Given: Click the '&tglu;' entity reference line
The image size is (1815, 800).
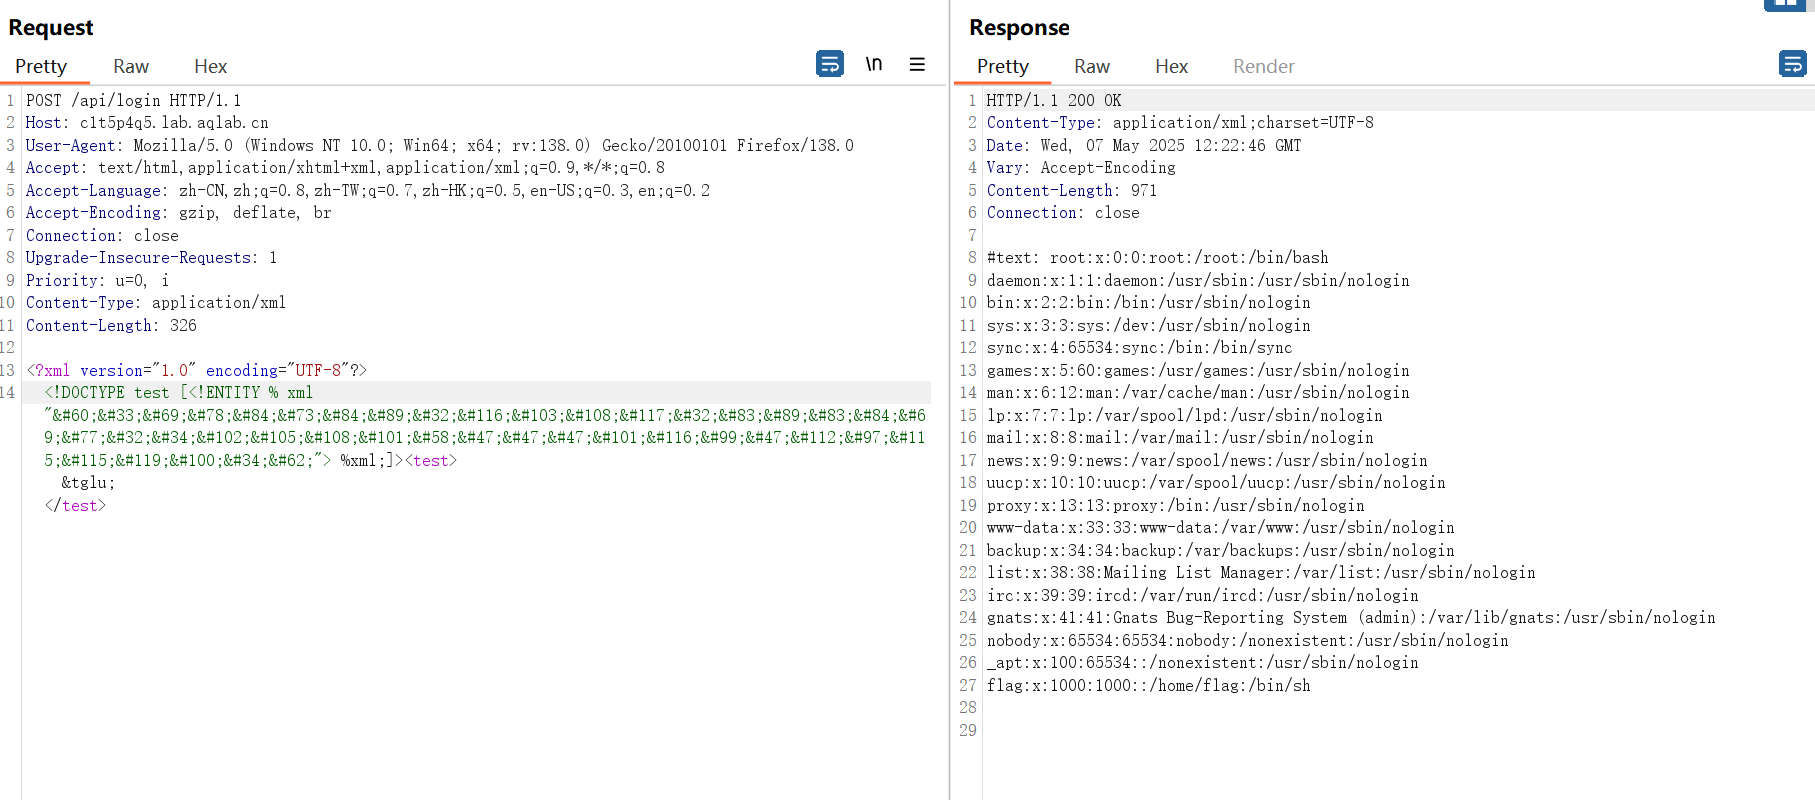Looking at the screenshot, I should (88, 483).
